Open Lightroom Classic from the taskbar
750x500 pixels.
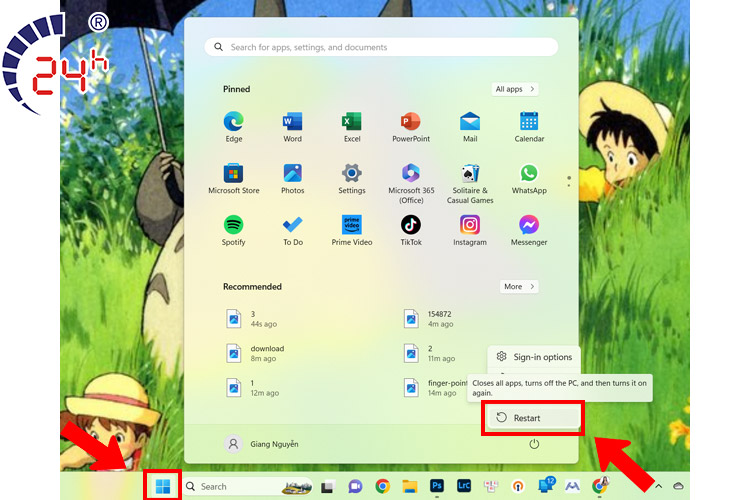tap(464, 486)
